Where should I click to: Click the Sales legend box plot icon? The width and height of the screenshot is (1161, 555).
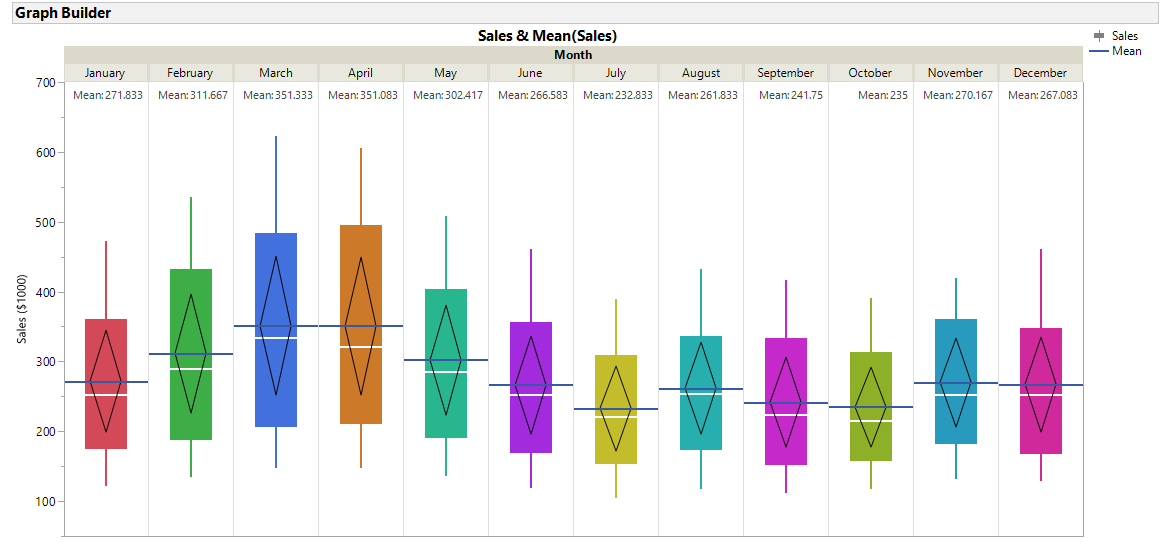pos(1100,36)
